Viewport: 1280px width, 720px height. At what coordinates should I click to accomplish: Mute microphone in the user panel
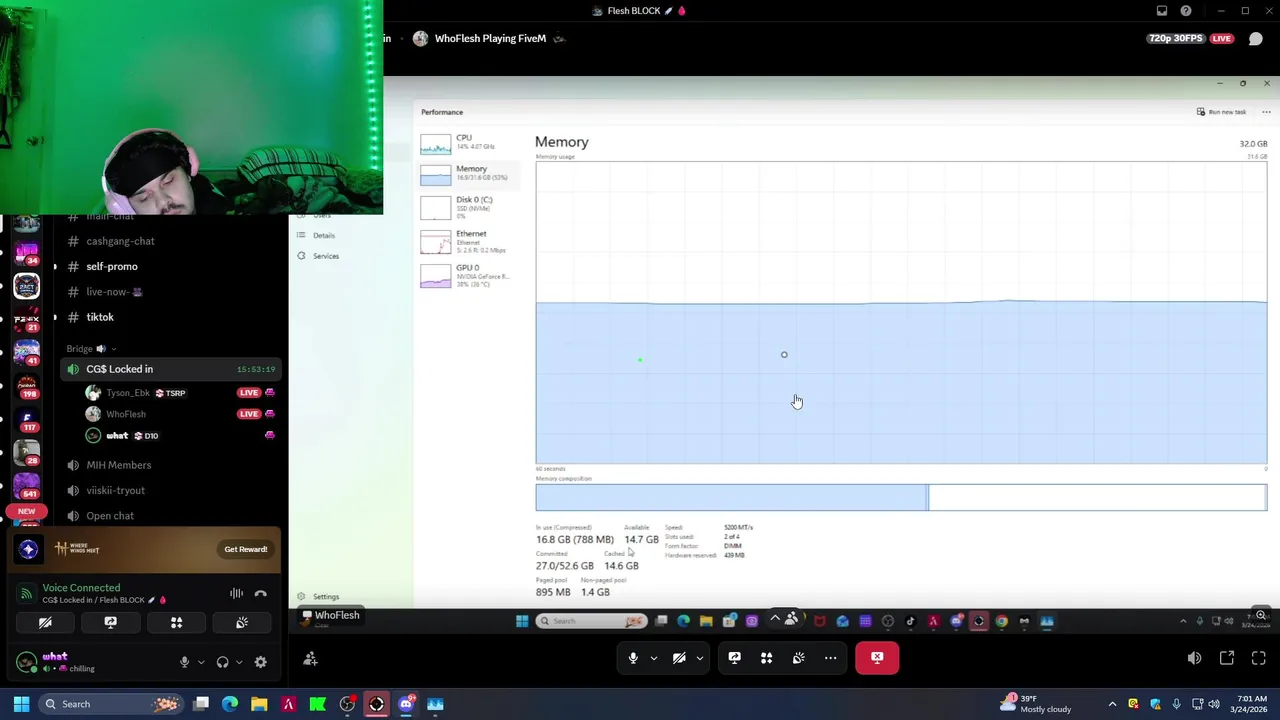click(x=184, y=662)
